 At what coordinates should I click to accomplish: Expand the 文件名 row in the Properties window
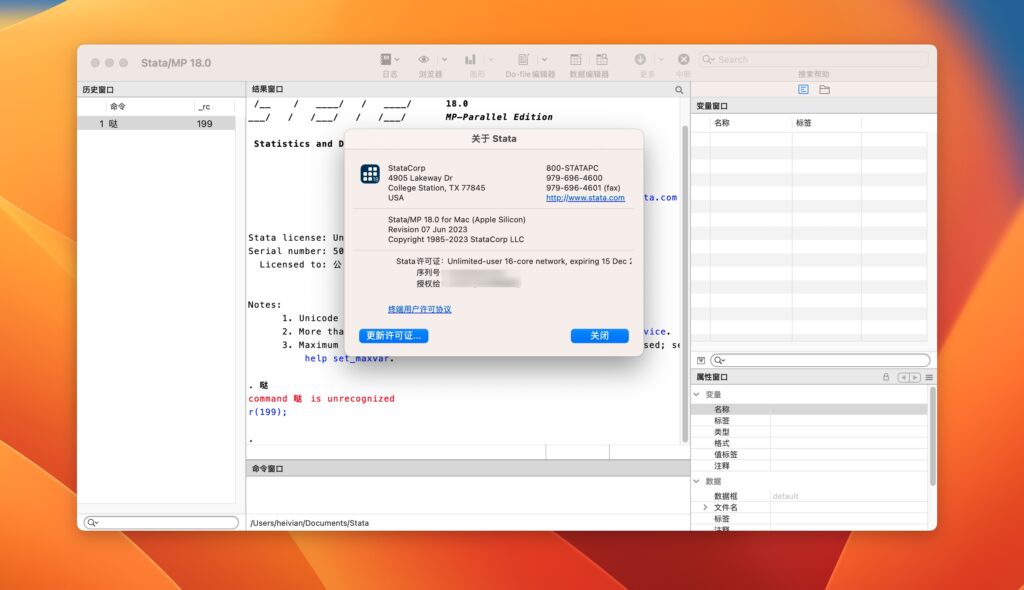(705, 506)
